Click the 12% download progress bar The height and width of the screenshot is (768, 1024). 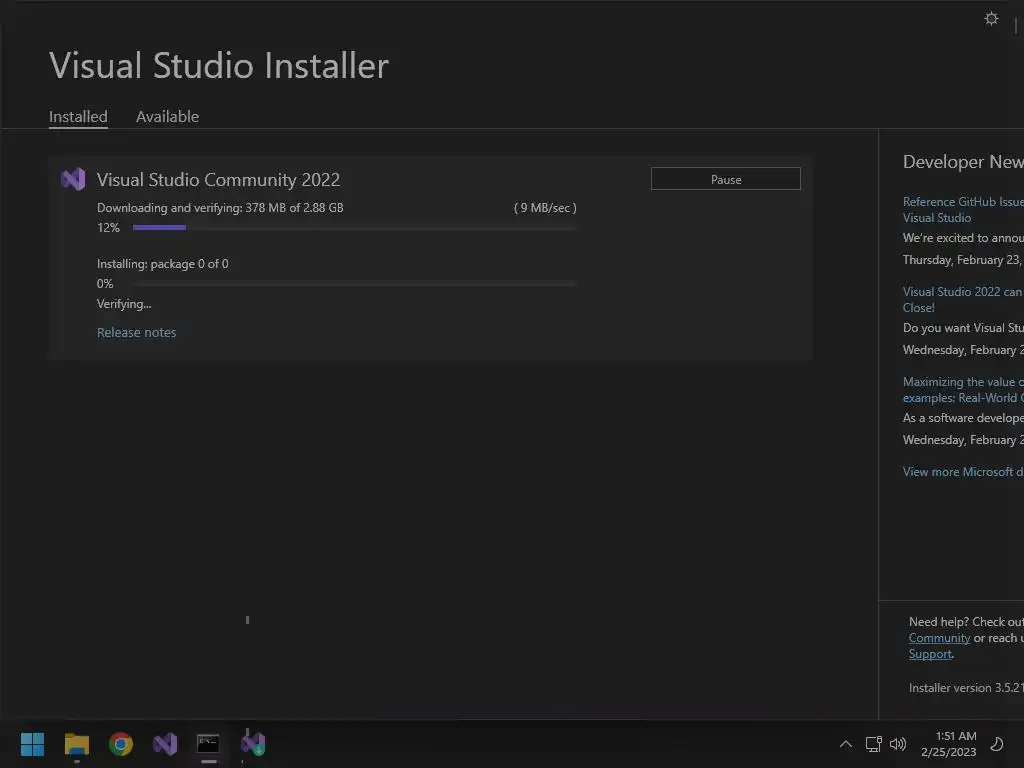[355, 227]
